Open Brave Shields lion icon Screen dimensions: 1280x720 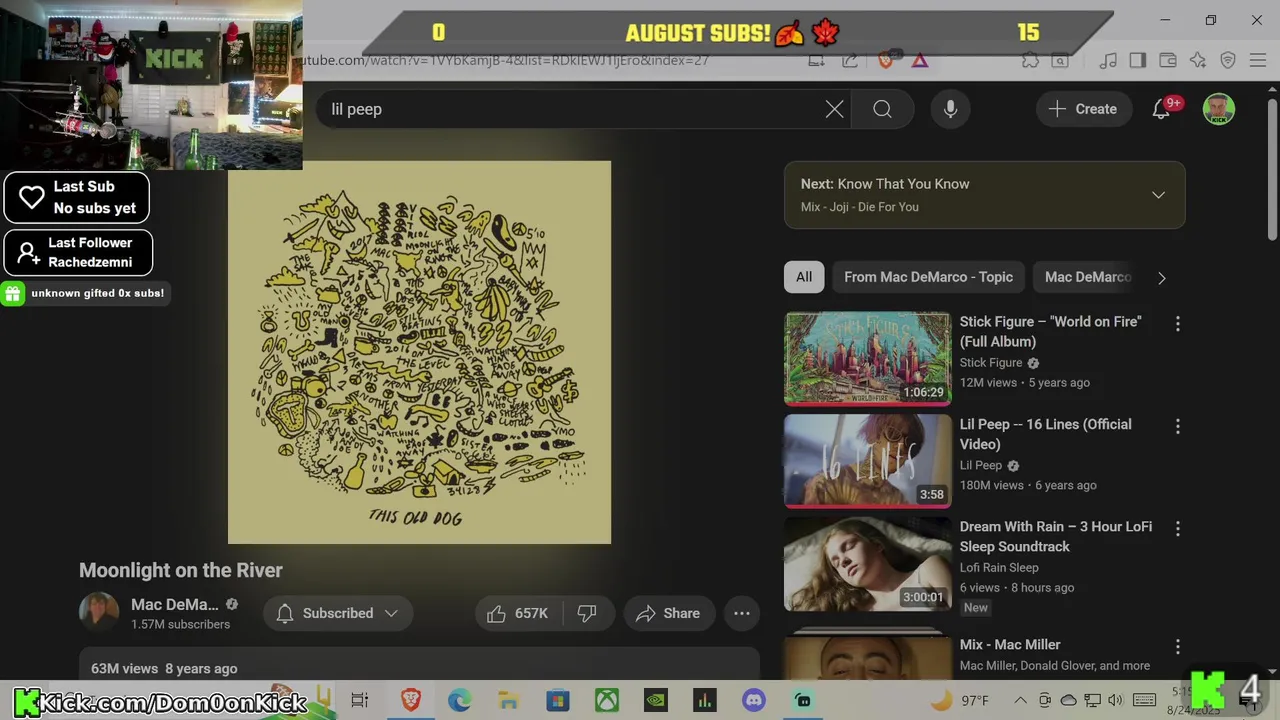885,60
